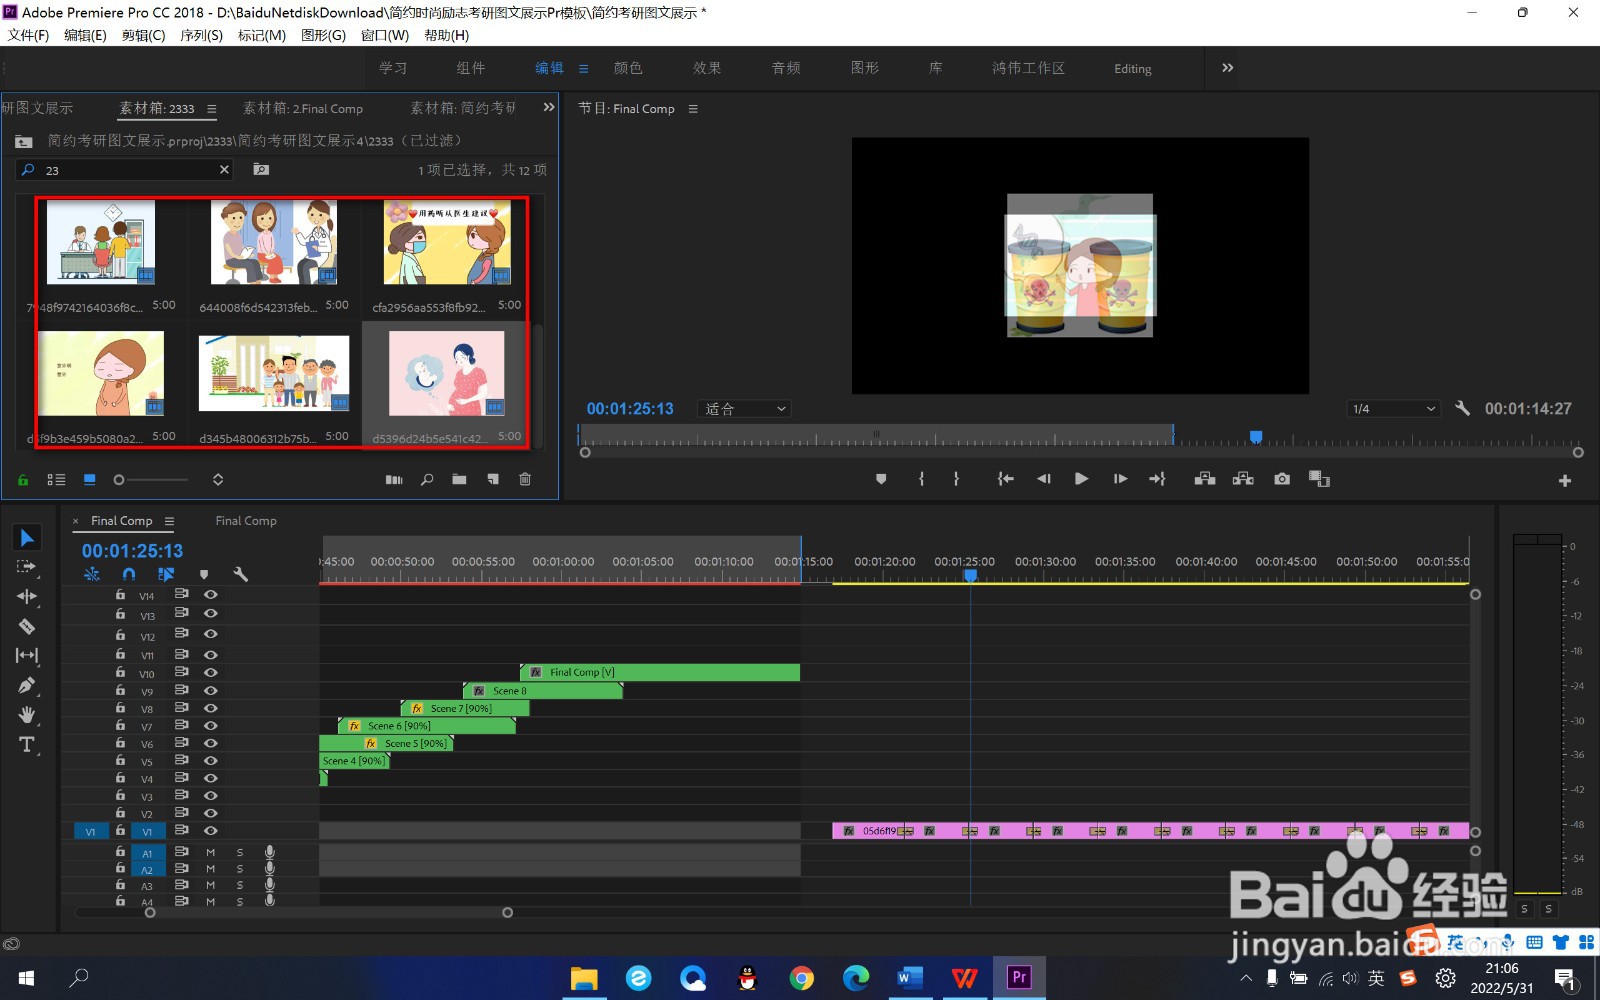Screen dimensions: 1600x1000
Task: Play the program monitor sequence
Action: tap(1081, 479)
